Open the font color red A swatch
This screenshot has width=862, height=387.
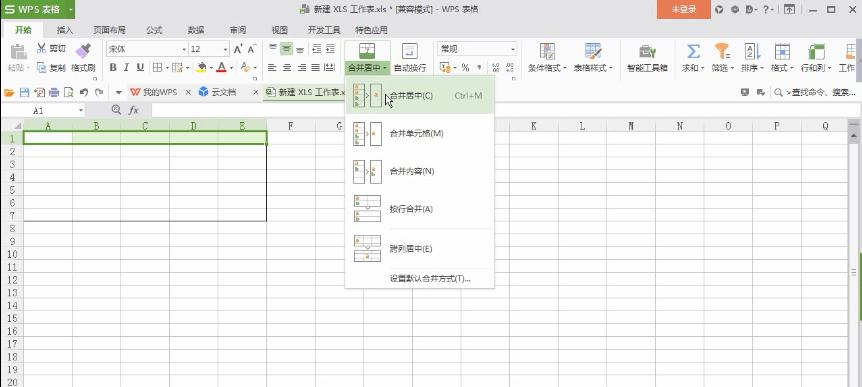221,68
